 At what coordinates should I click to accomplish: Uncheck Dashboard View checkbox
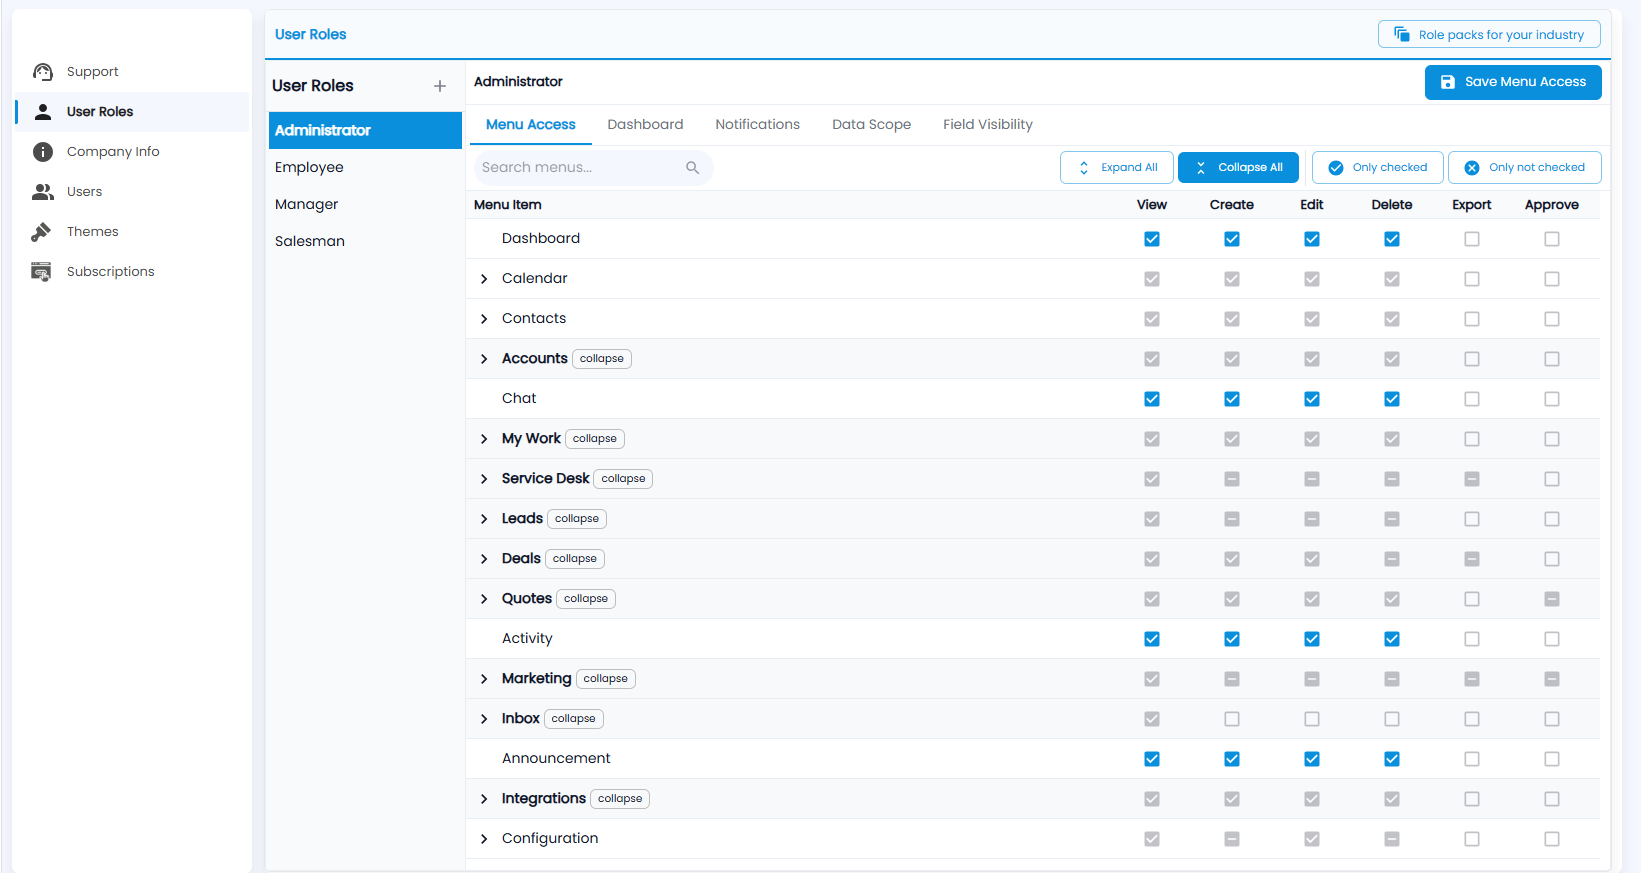tap(1152, 239)
